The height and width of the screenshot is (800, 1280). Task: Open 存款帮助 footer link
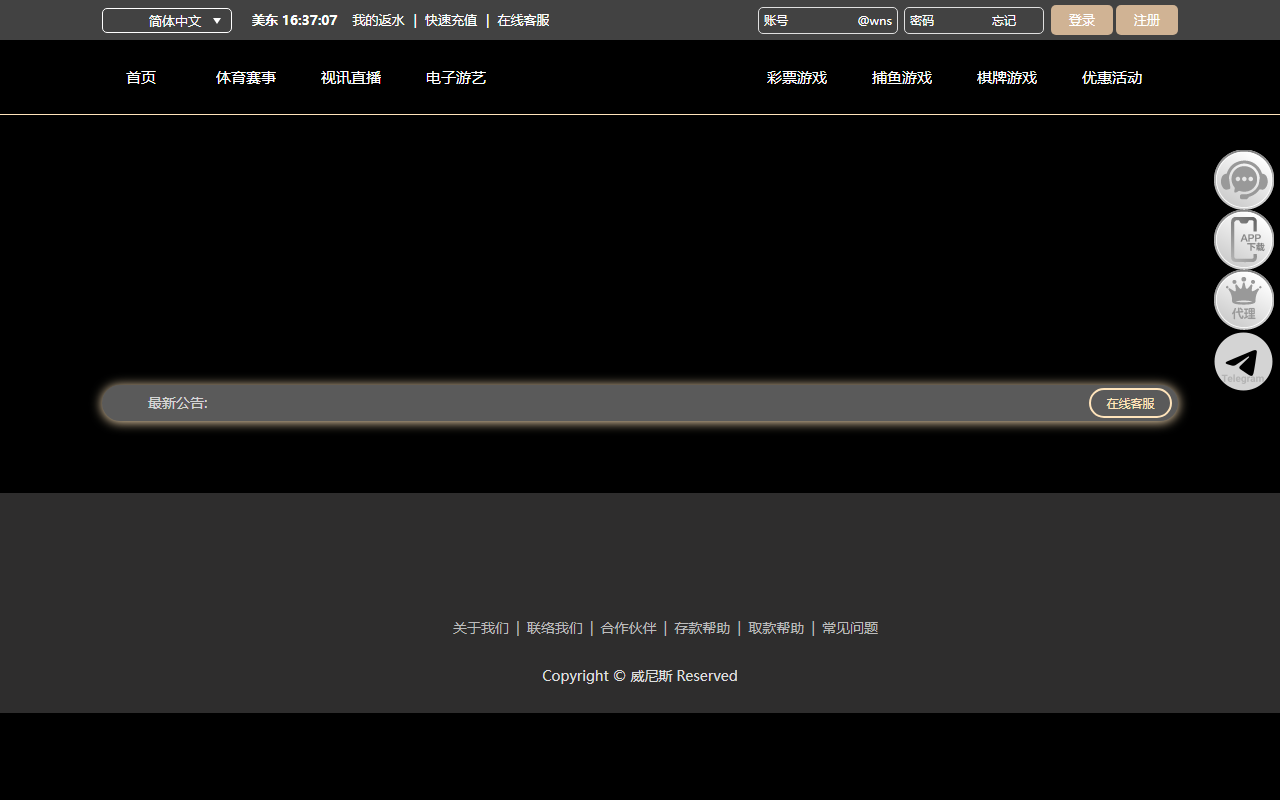702,628
